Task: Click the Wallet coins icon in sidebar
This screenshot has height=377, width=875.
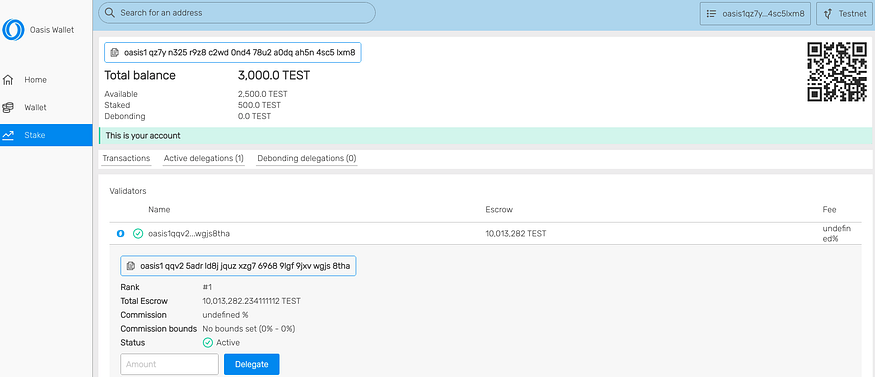Action: pos(8,108)
